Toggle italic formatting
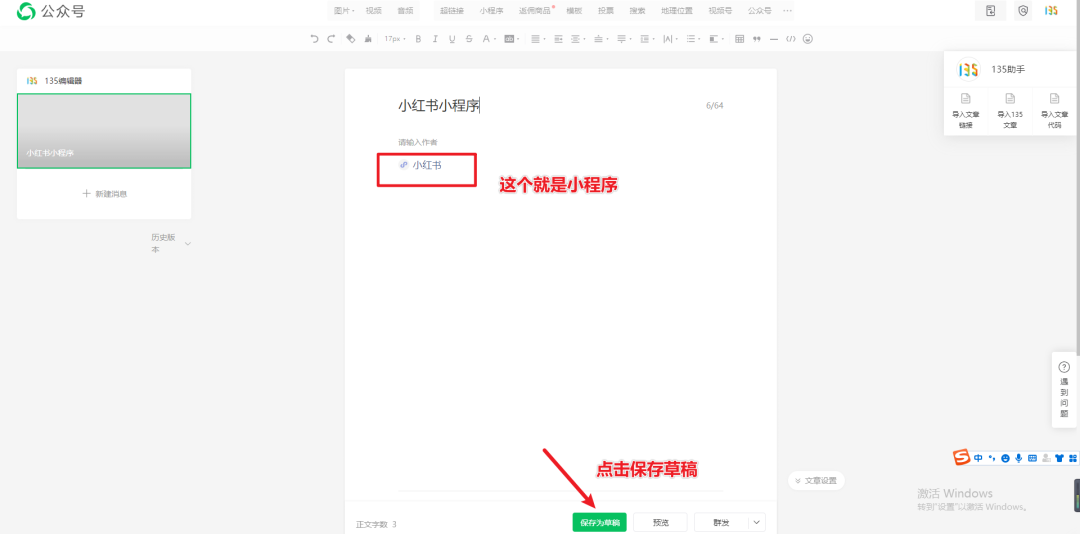This screenshot has width=1080, height=534. (435, 39)
